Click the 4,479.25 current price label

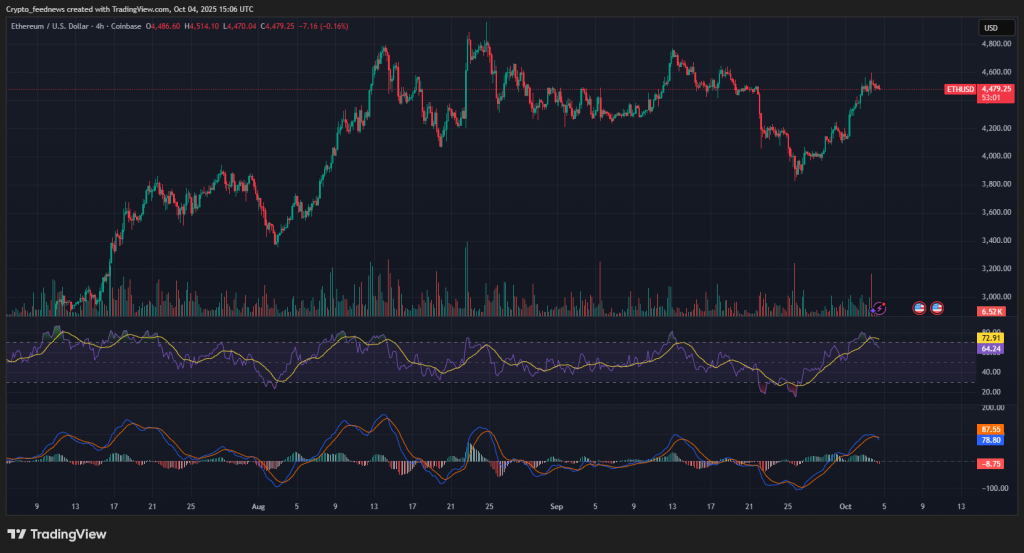coord(996,88)
